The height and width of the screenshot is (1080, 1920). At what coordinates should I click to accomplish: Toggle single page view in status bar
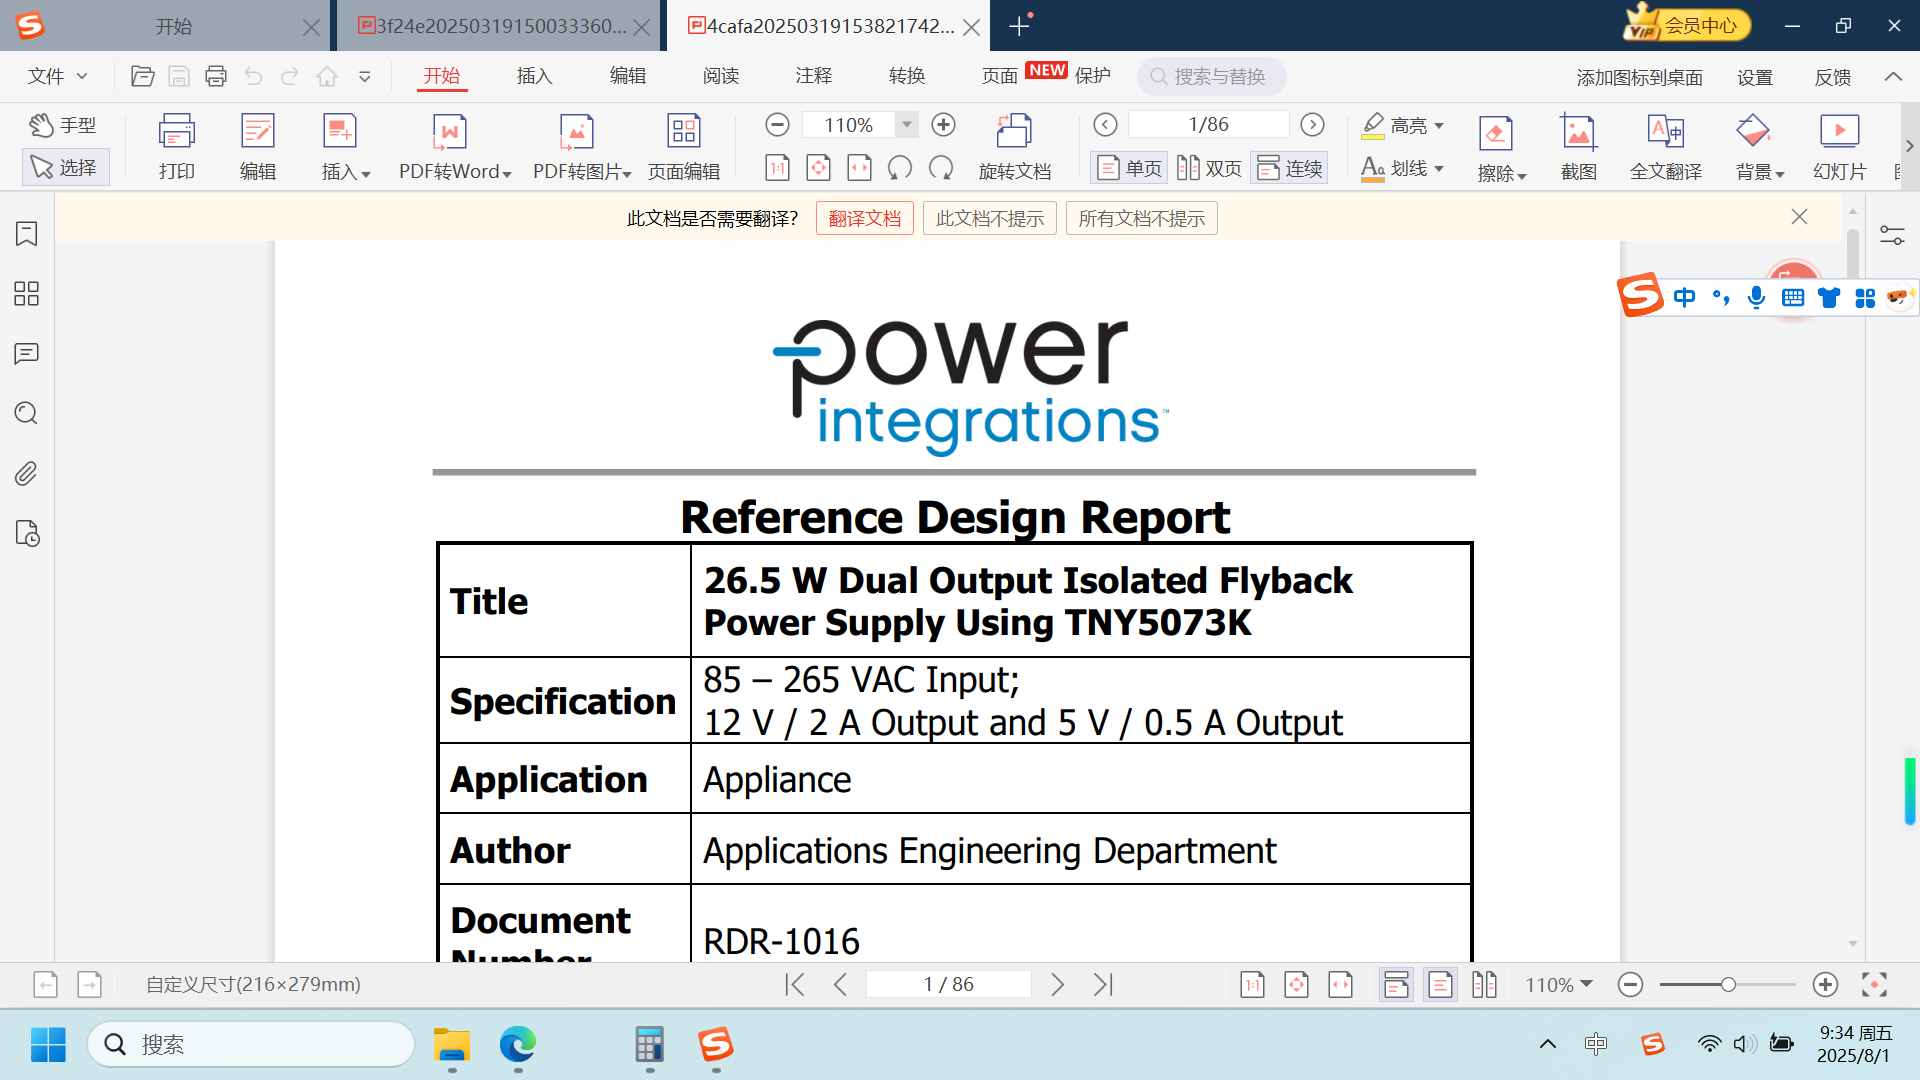(1440, 985)
